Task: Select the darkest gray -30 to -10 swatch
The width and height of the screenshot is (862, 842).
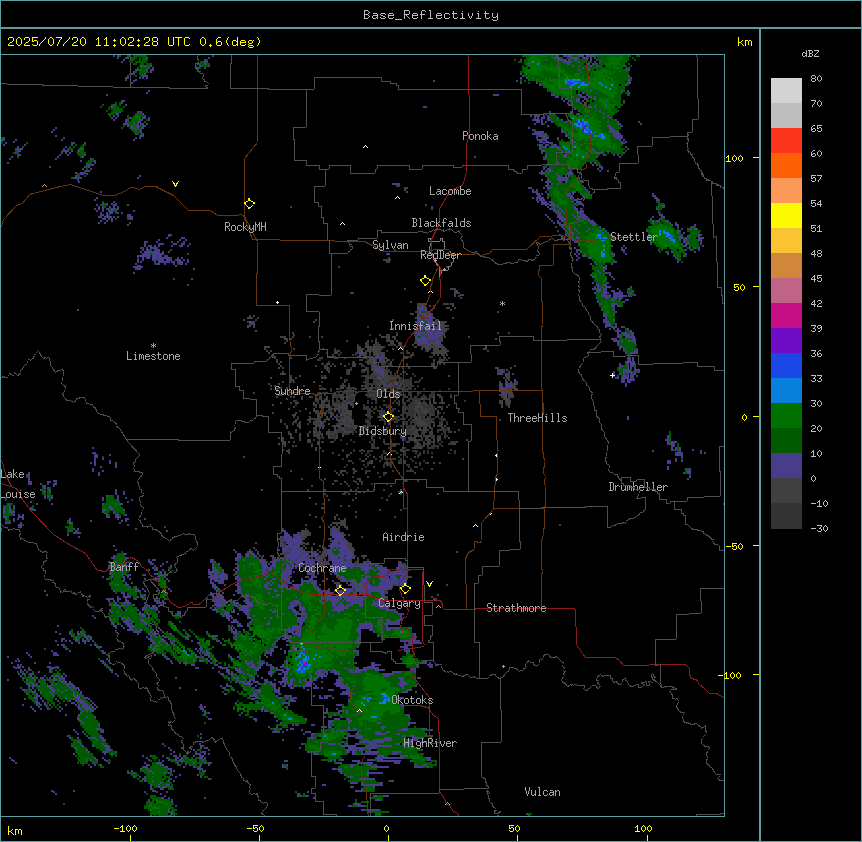Action: tap(786, 516)
